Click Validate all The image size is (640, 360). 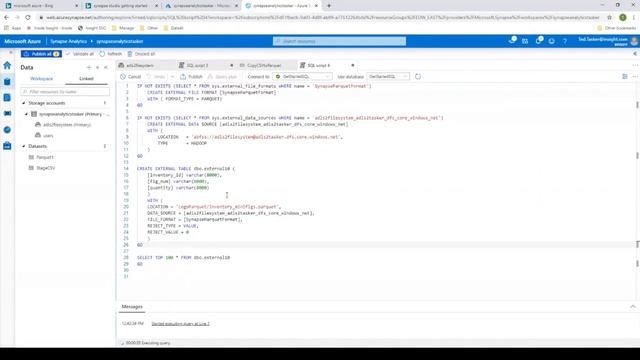[80, 54]
